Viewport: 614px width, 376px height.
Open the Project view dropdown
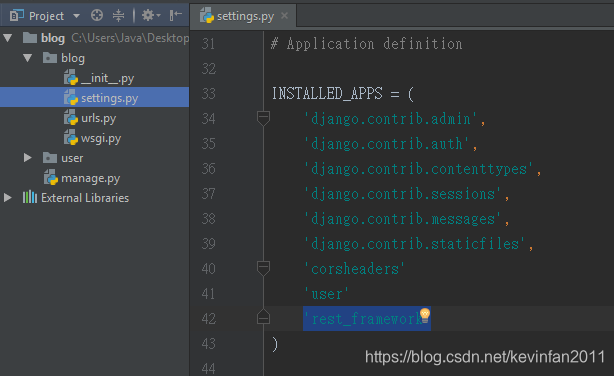tap(76, 16)
